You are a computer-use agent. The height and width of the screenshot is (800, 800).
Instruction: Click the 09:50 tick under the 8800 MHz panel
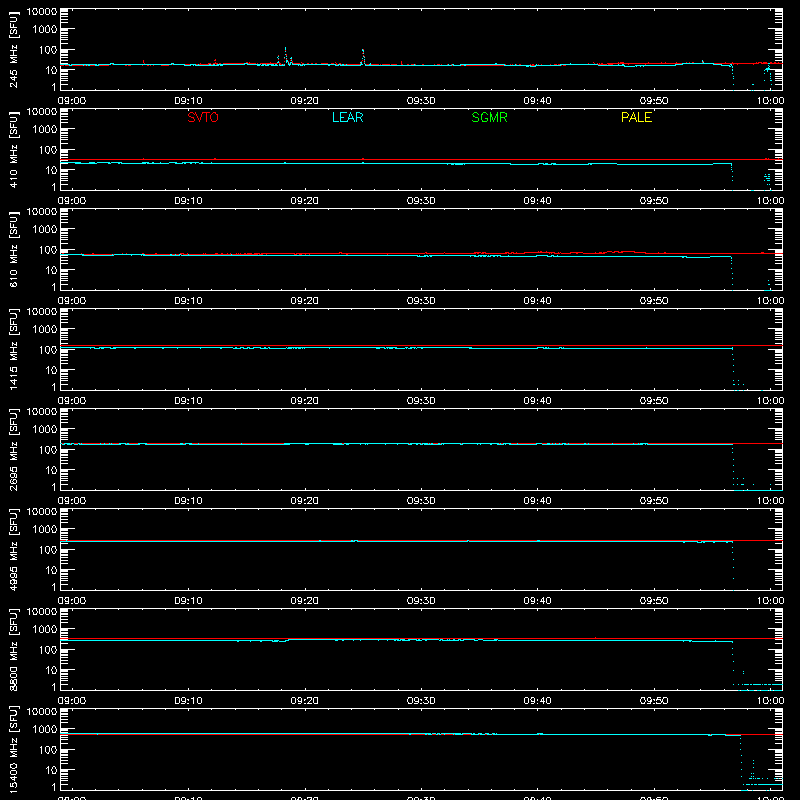(654, 701)
